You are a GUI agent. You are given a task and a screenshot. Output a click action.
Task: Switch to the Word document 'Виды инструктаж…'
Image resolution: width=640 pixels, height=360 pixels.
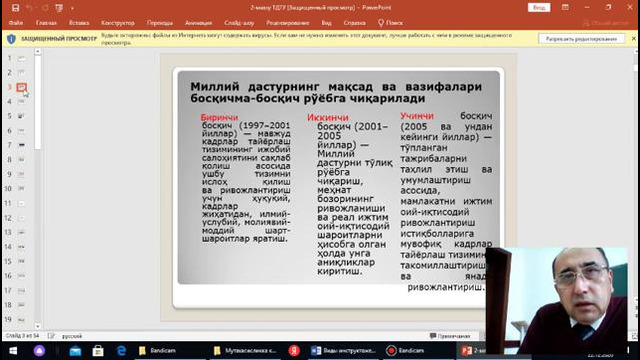(344, 351)
